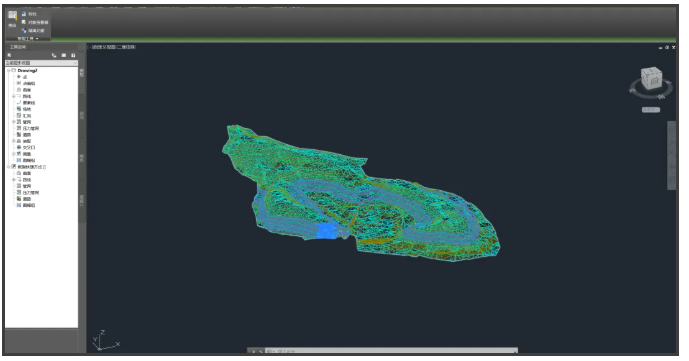Switch to the 工具箱 Toolbox vertical tab

(82, 201)
